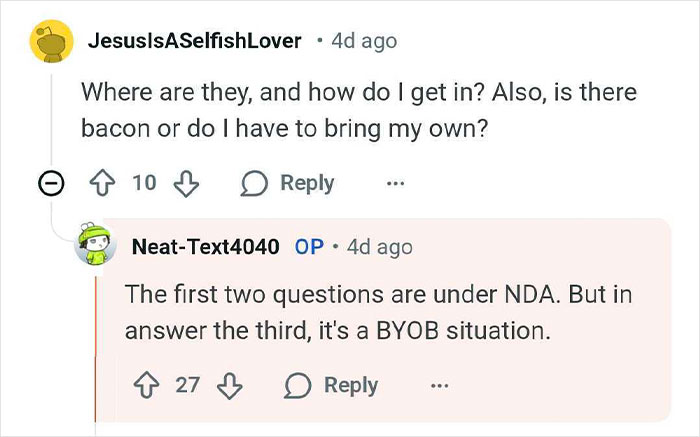Upvote Neat-Text4040's reply
Viewport: 700px width, 437px height.
(x=146, y=385)
